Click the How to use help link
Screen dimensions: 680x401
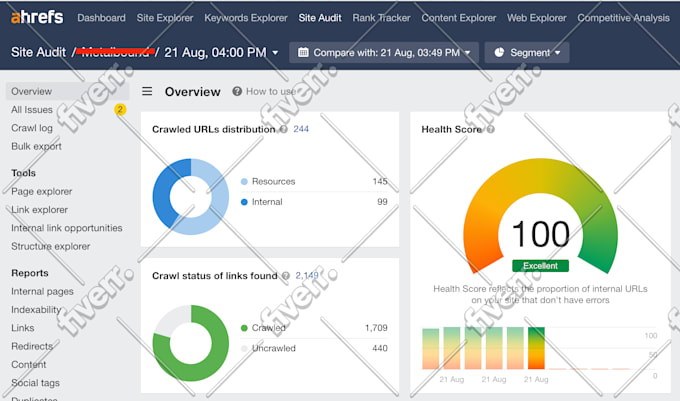(271, 91)
